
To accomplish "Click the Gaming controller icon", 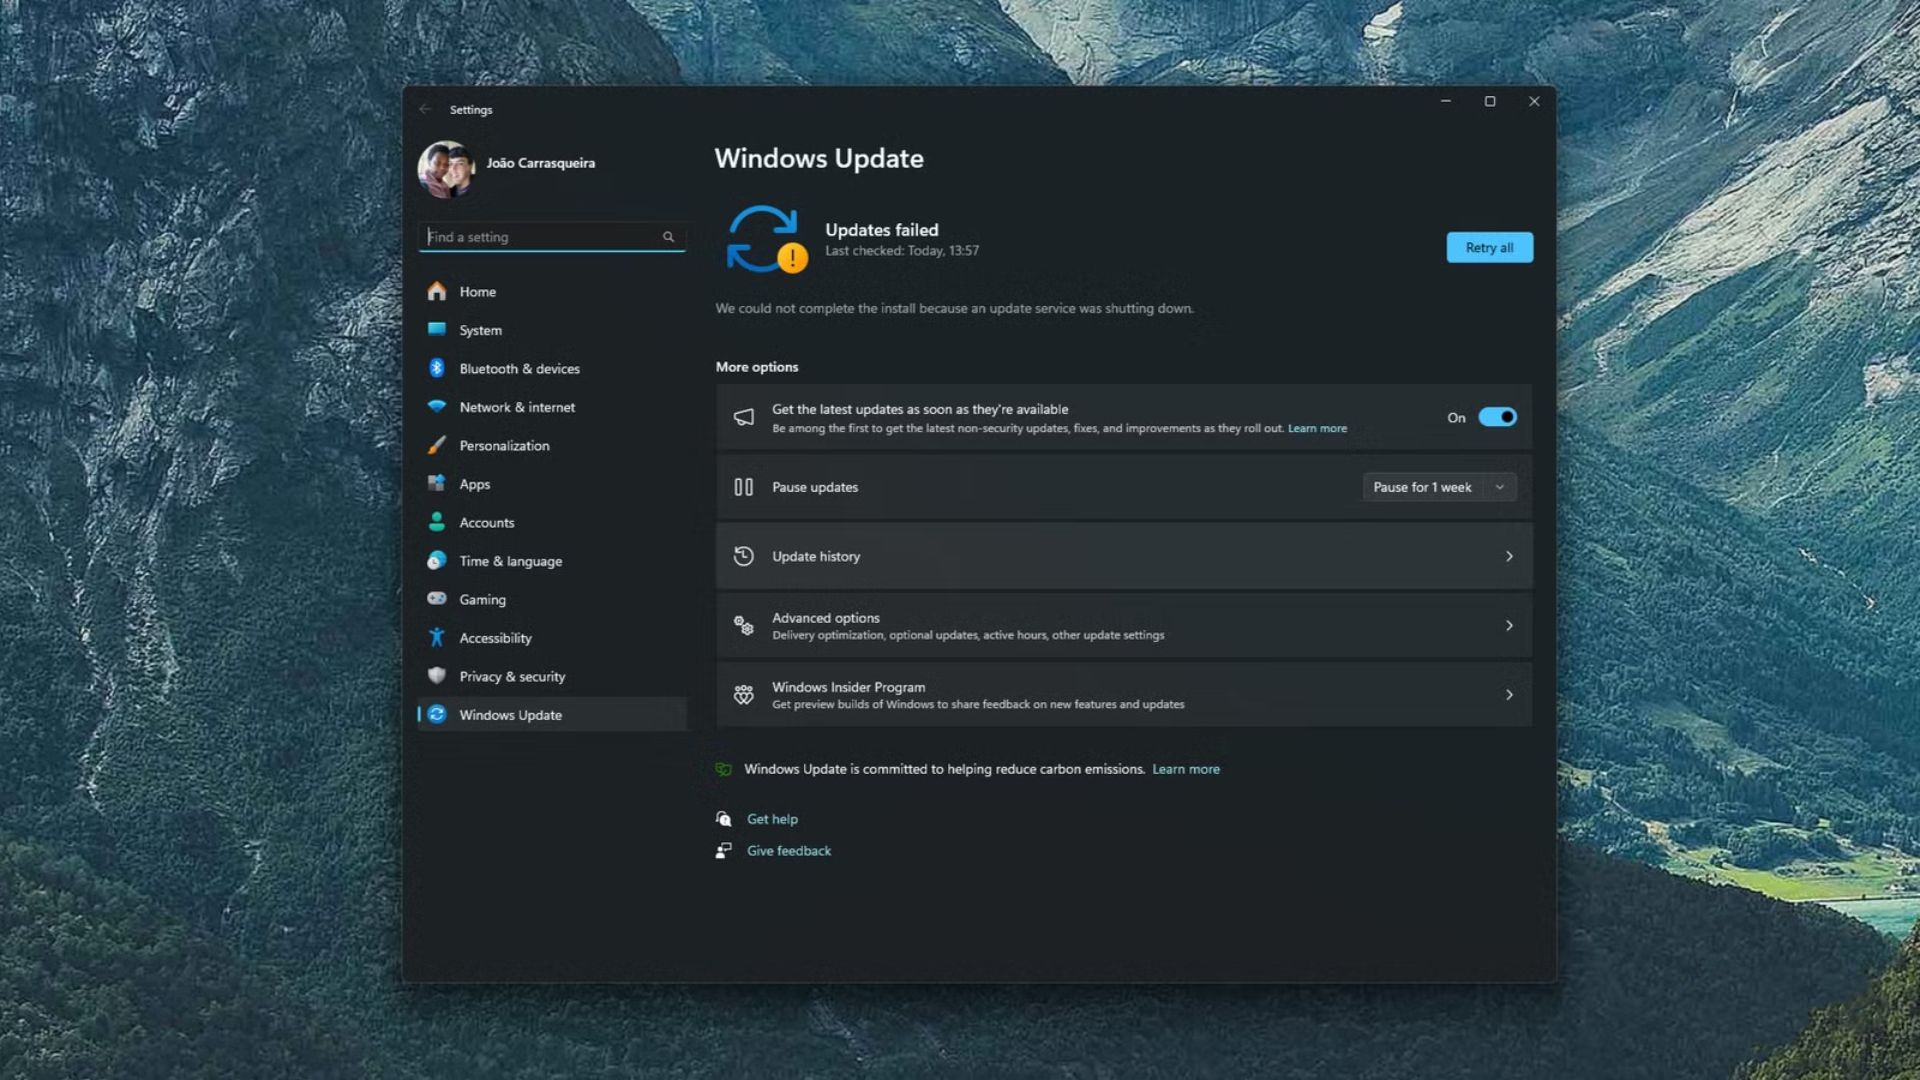I will pyautogui.click(x=437, y=598).
